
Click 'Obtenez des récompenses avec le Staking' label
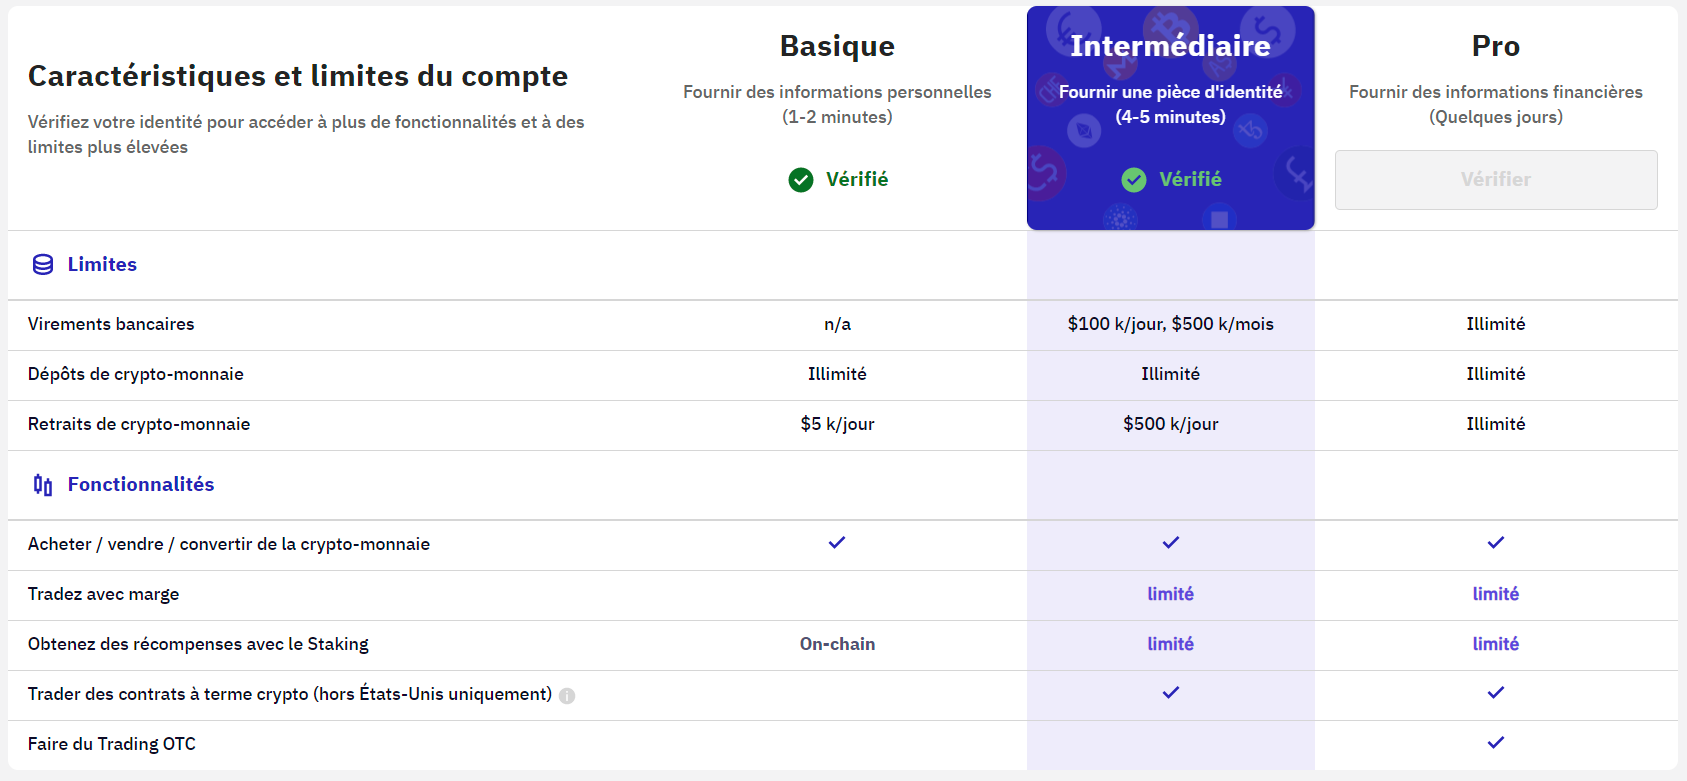click(198, 644)
